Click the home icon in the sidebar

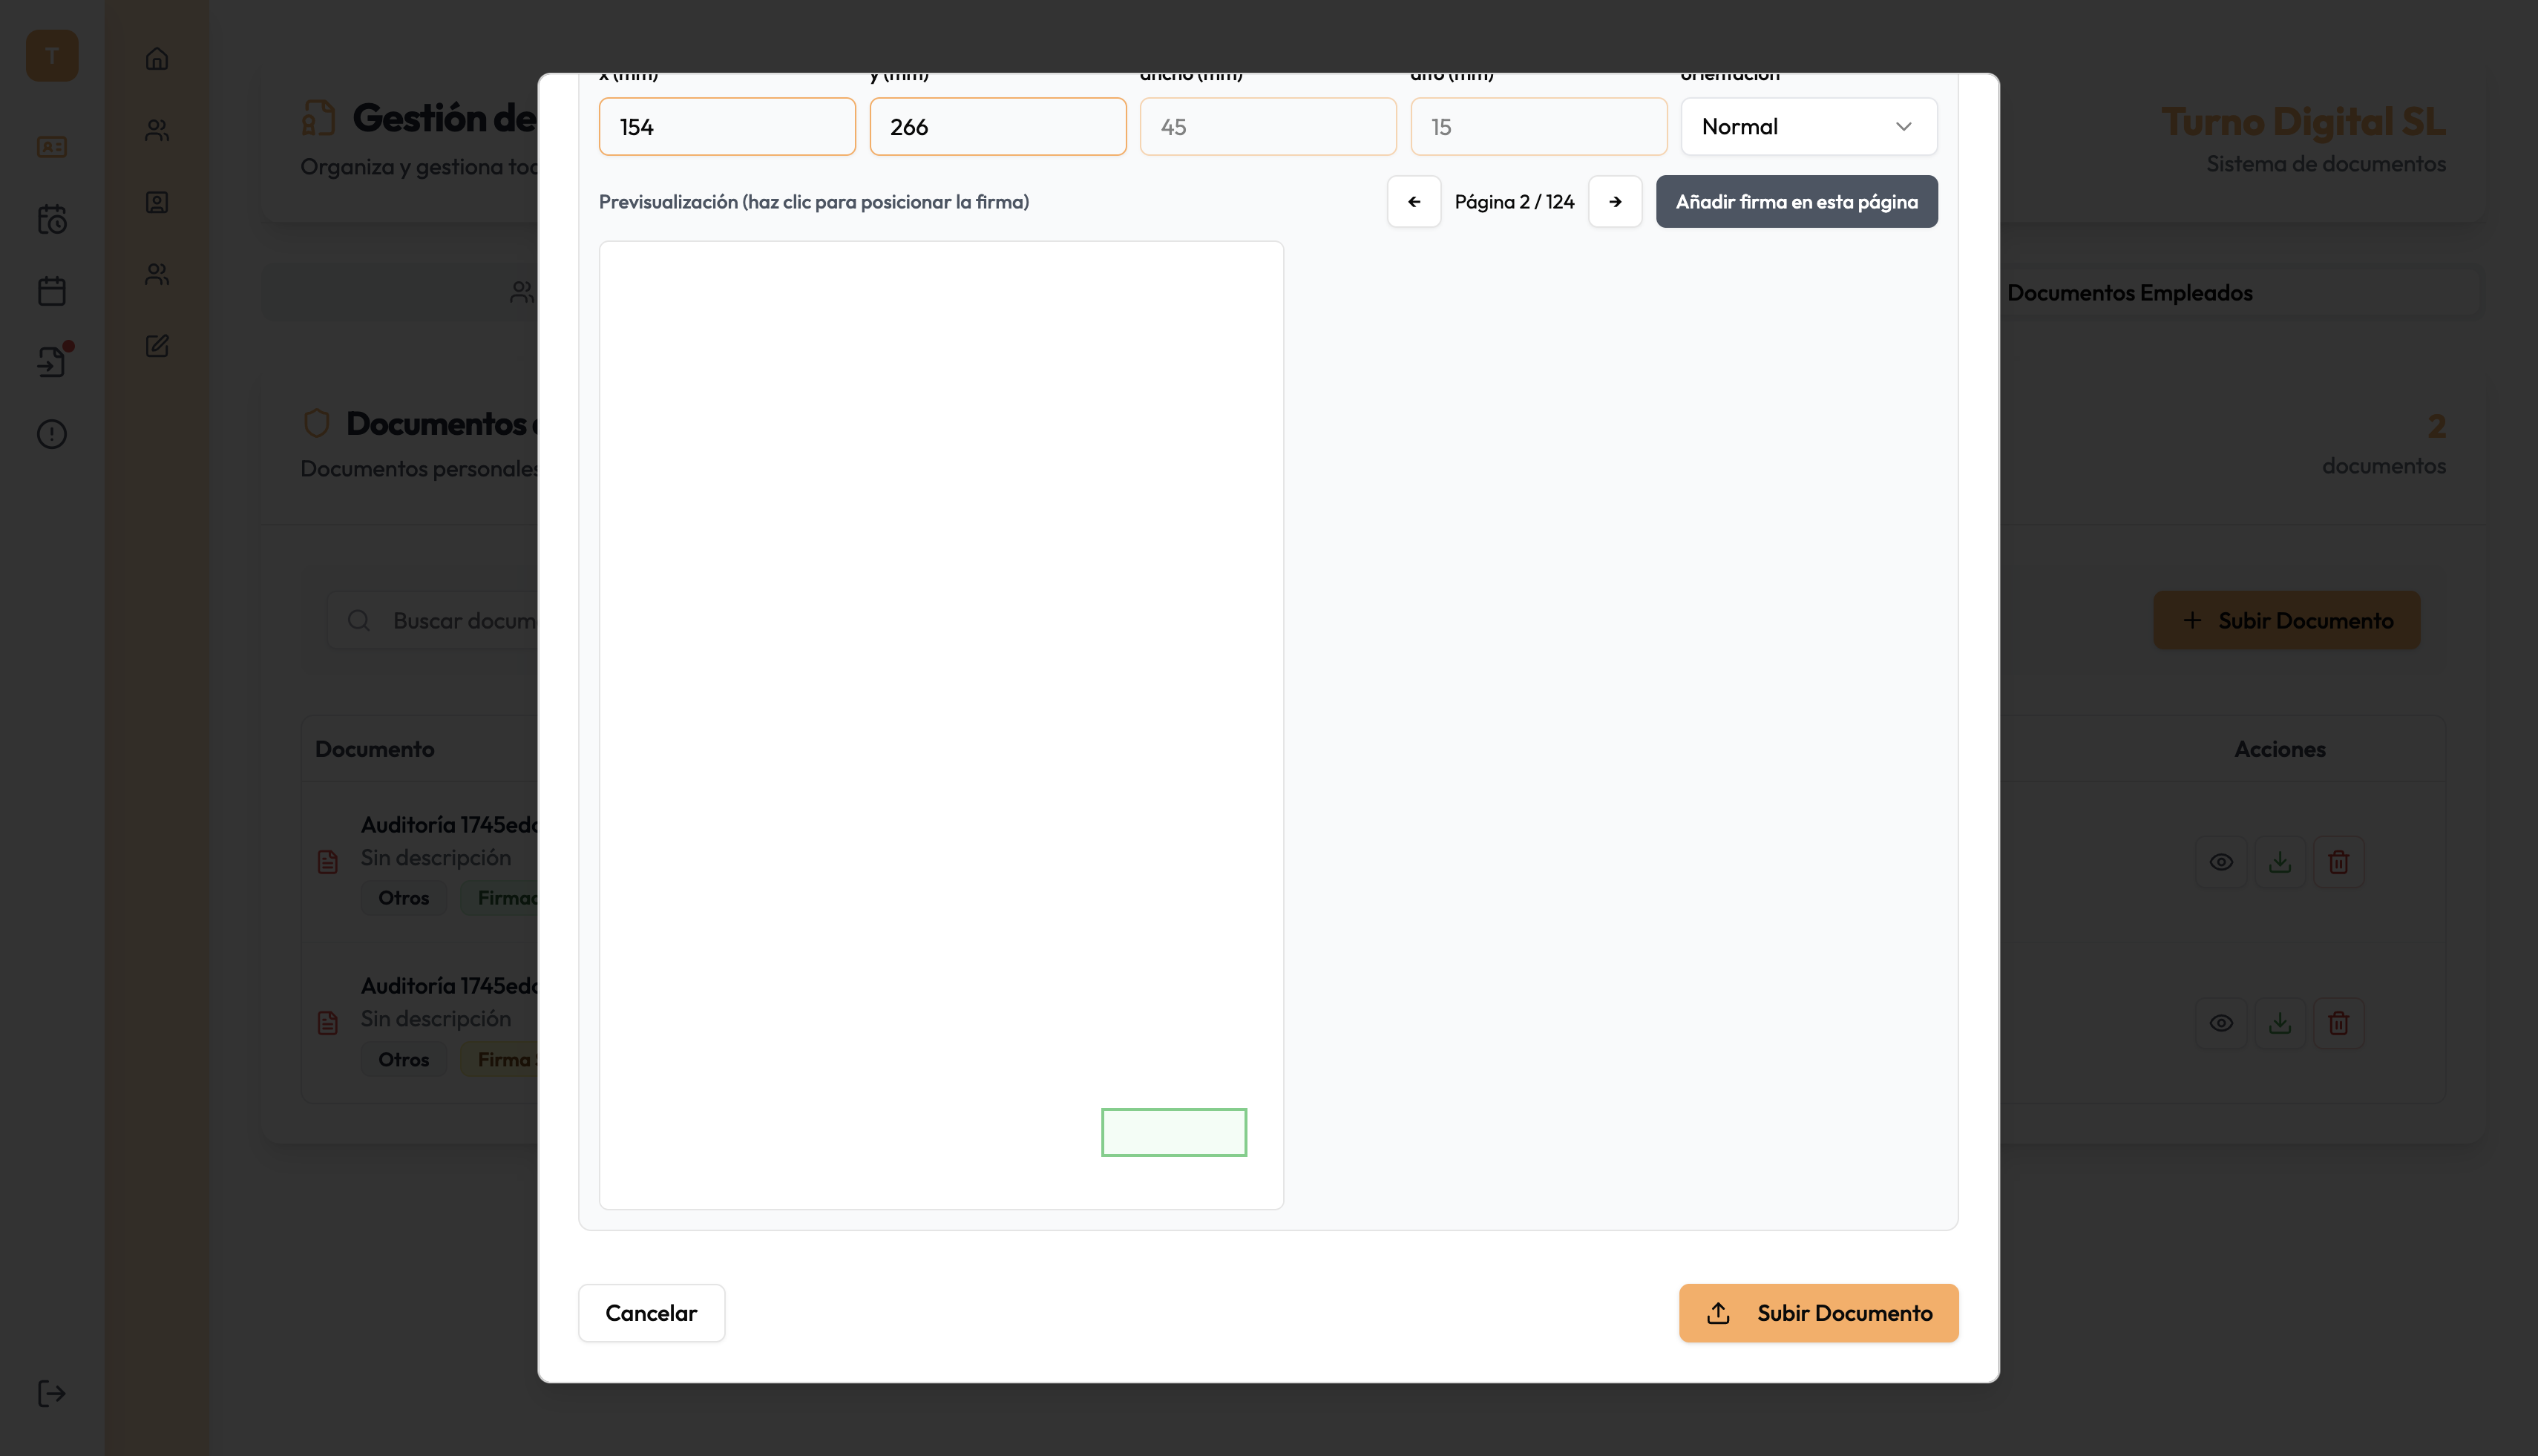157,59
